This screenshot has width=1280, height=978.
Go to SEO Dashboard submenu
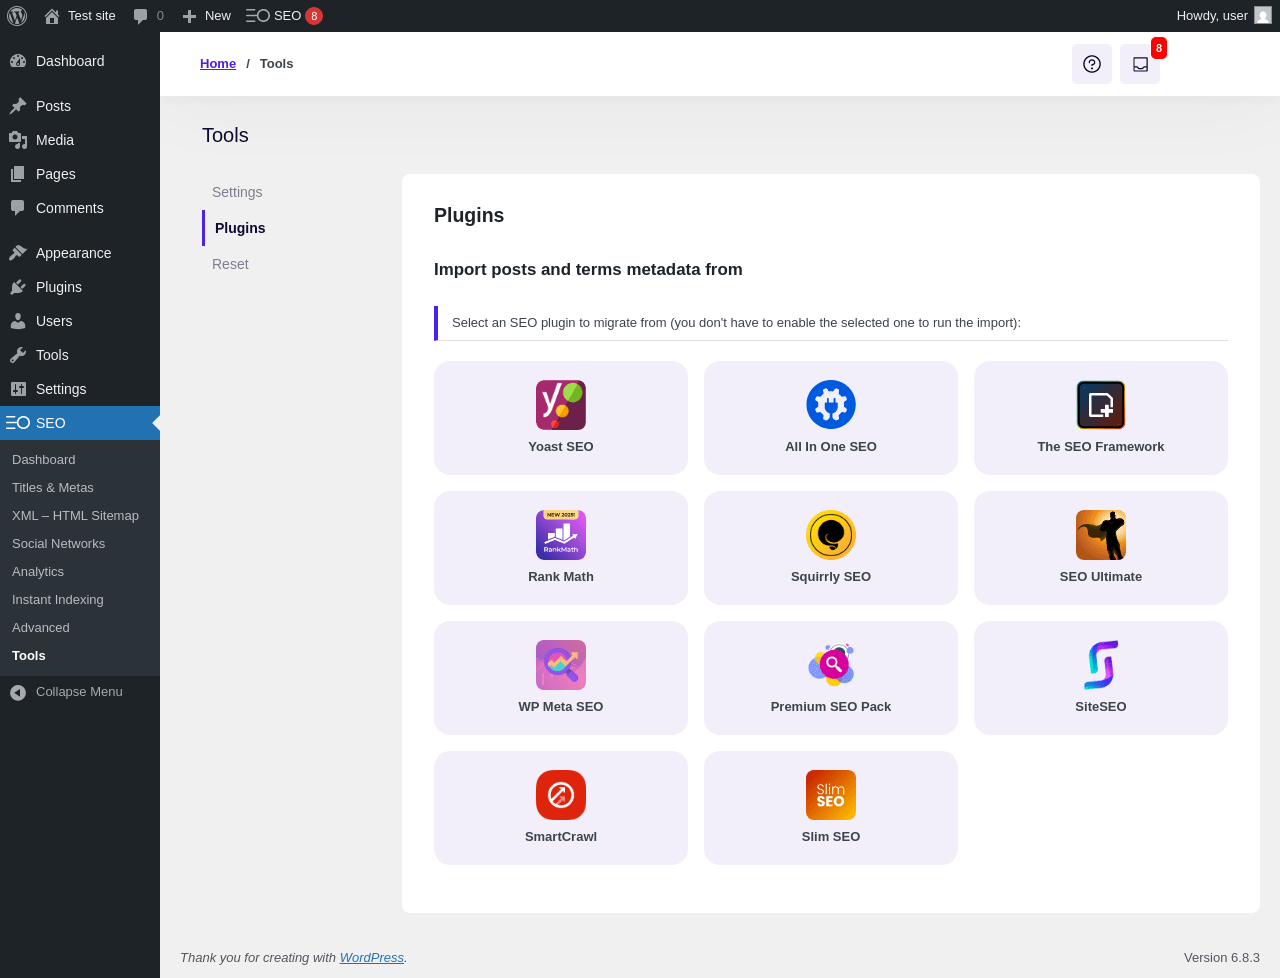(44, 460)
